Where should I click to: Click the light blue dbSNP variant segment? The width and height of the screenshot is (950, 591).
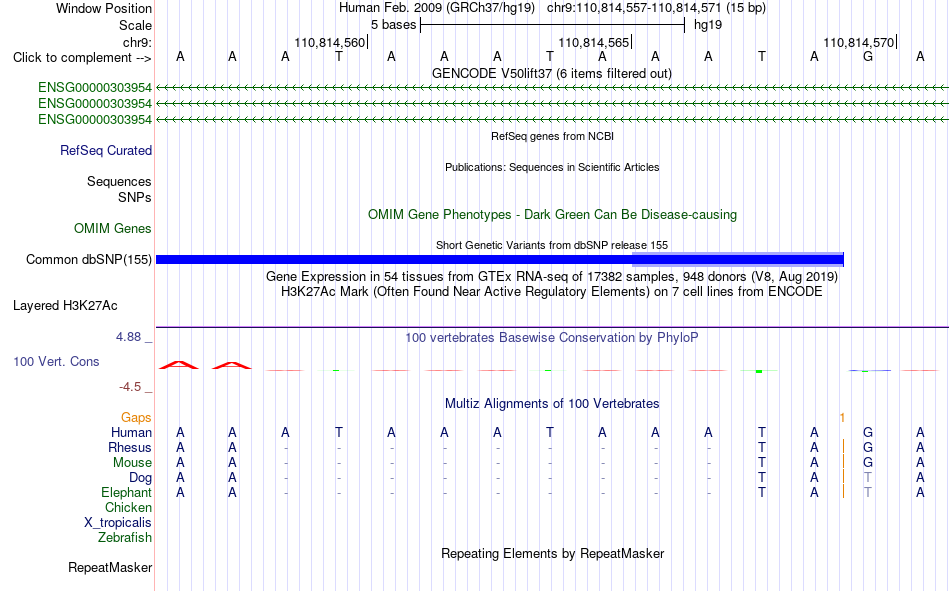[738, 259]
